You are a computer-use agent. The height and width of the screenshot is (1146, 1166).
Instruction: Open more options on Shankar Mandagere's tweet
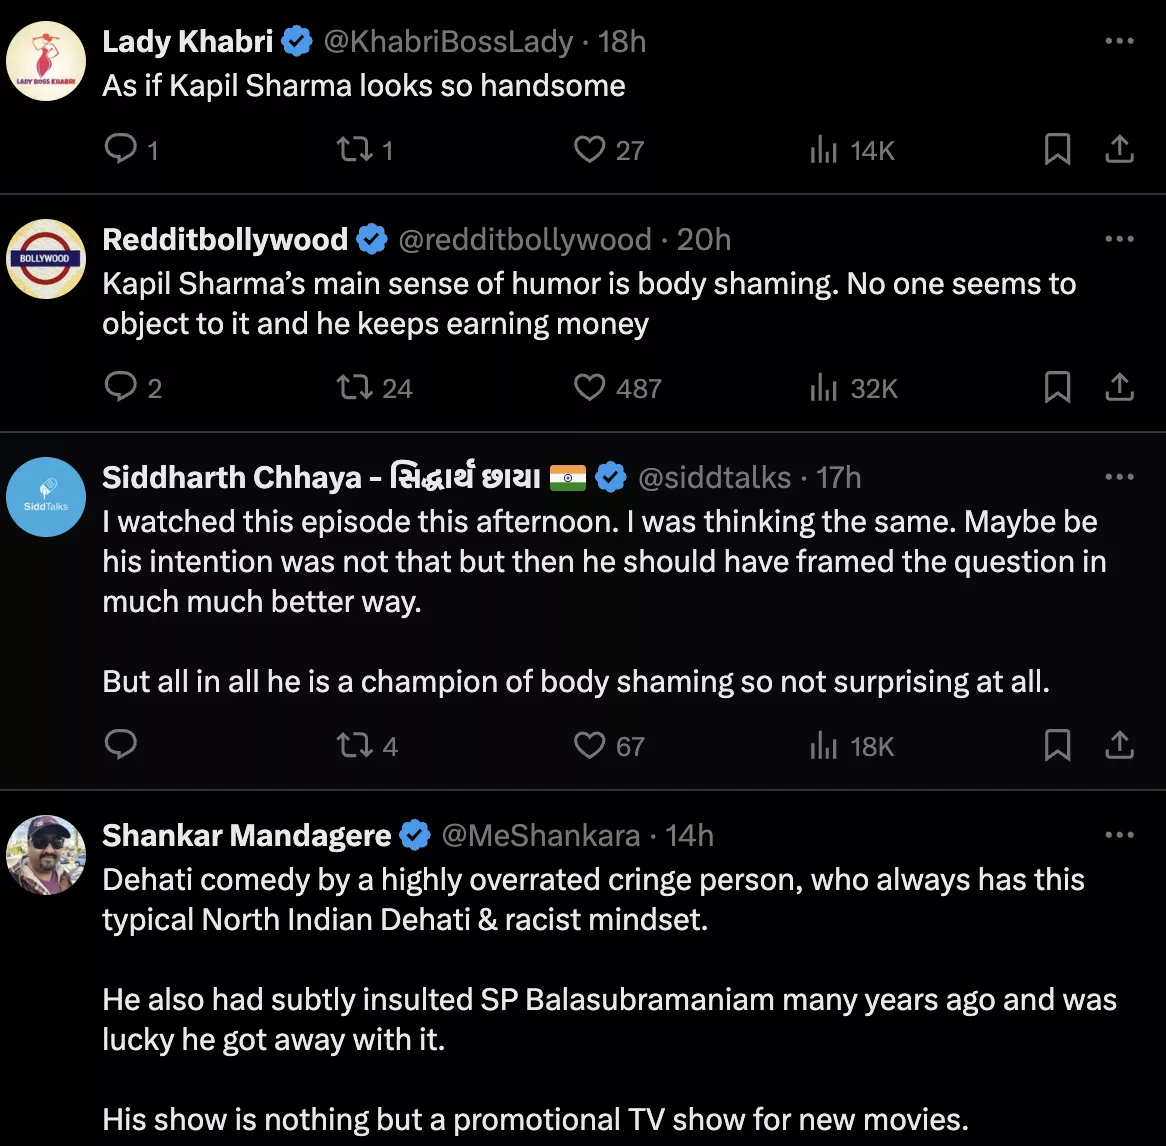pyautogui.click(x=1119, y=836)
